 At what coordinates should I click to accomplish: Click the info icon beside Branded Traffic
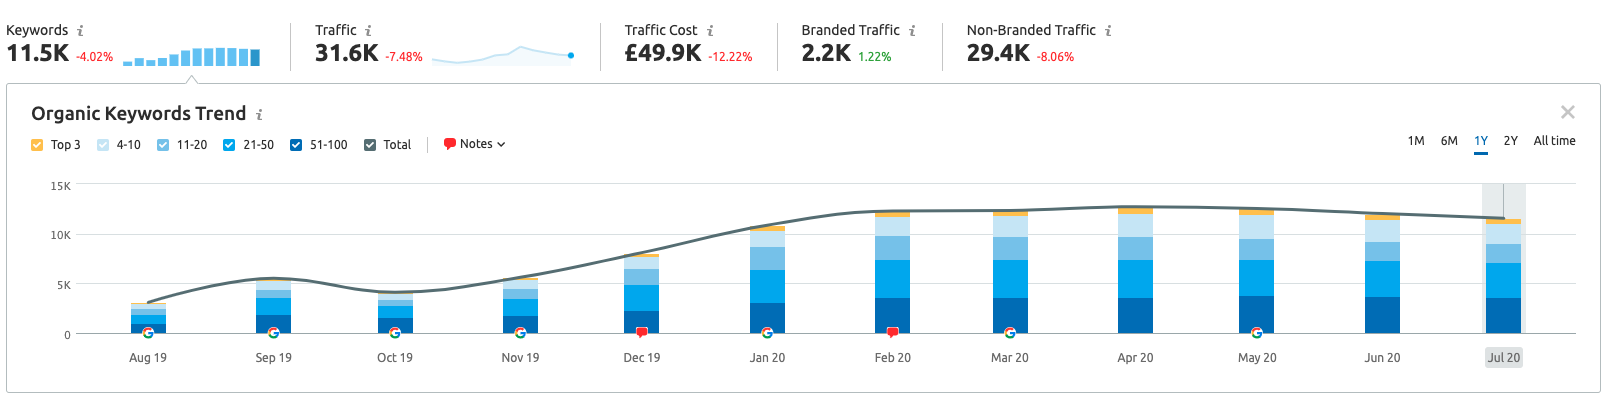[x=912, y=31]
